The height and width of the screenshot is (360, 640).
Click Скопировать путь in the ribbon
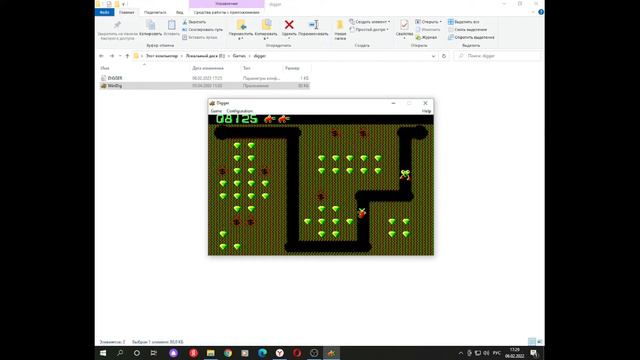click(202, 29)
